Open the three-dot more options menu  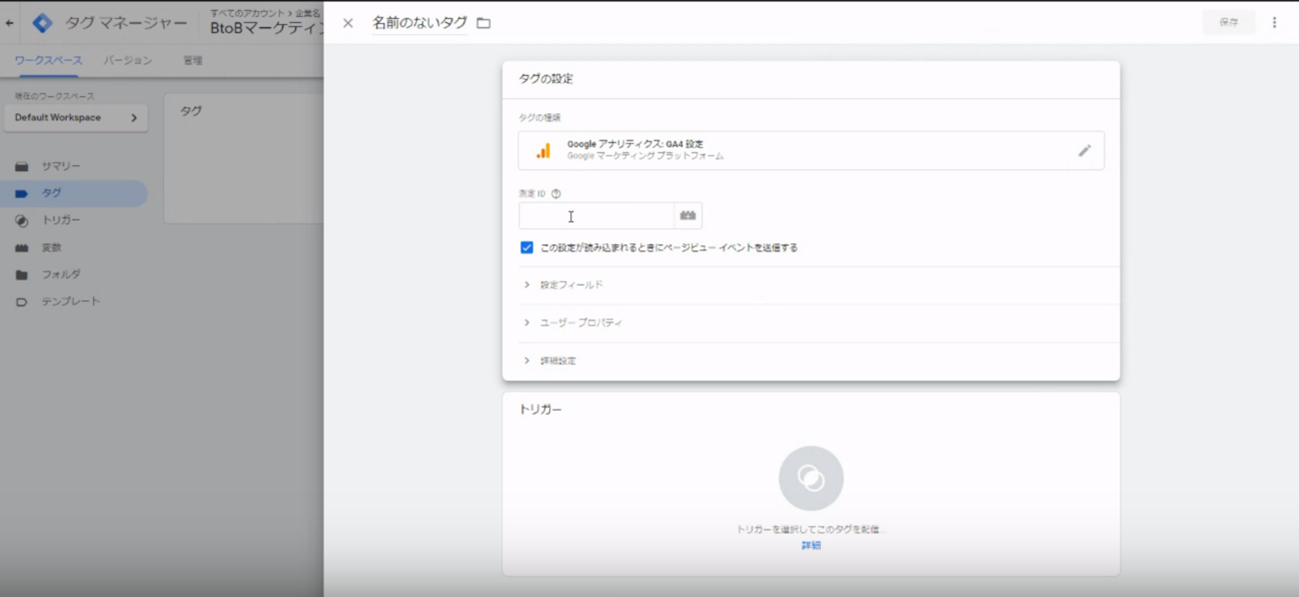click(x=1274, y=22)
